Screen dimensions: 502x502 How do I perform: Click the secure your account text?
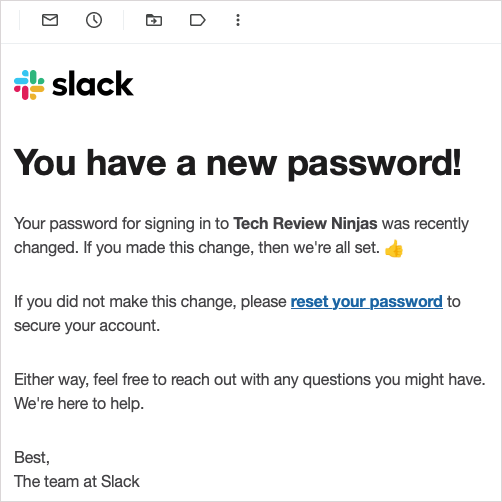(87, 326)
